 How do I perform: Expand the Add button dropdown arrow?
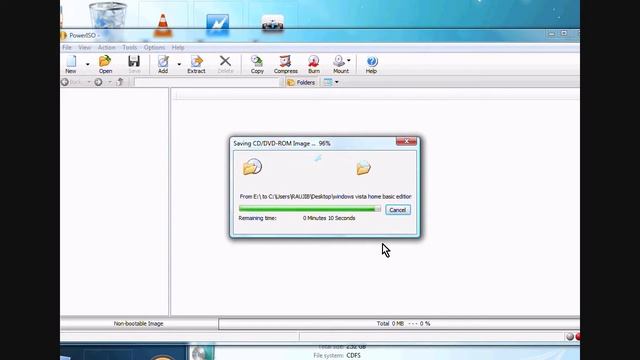(x=179, y=64)
